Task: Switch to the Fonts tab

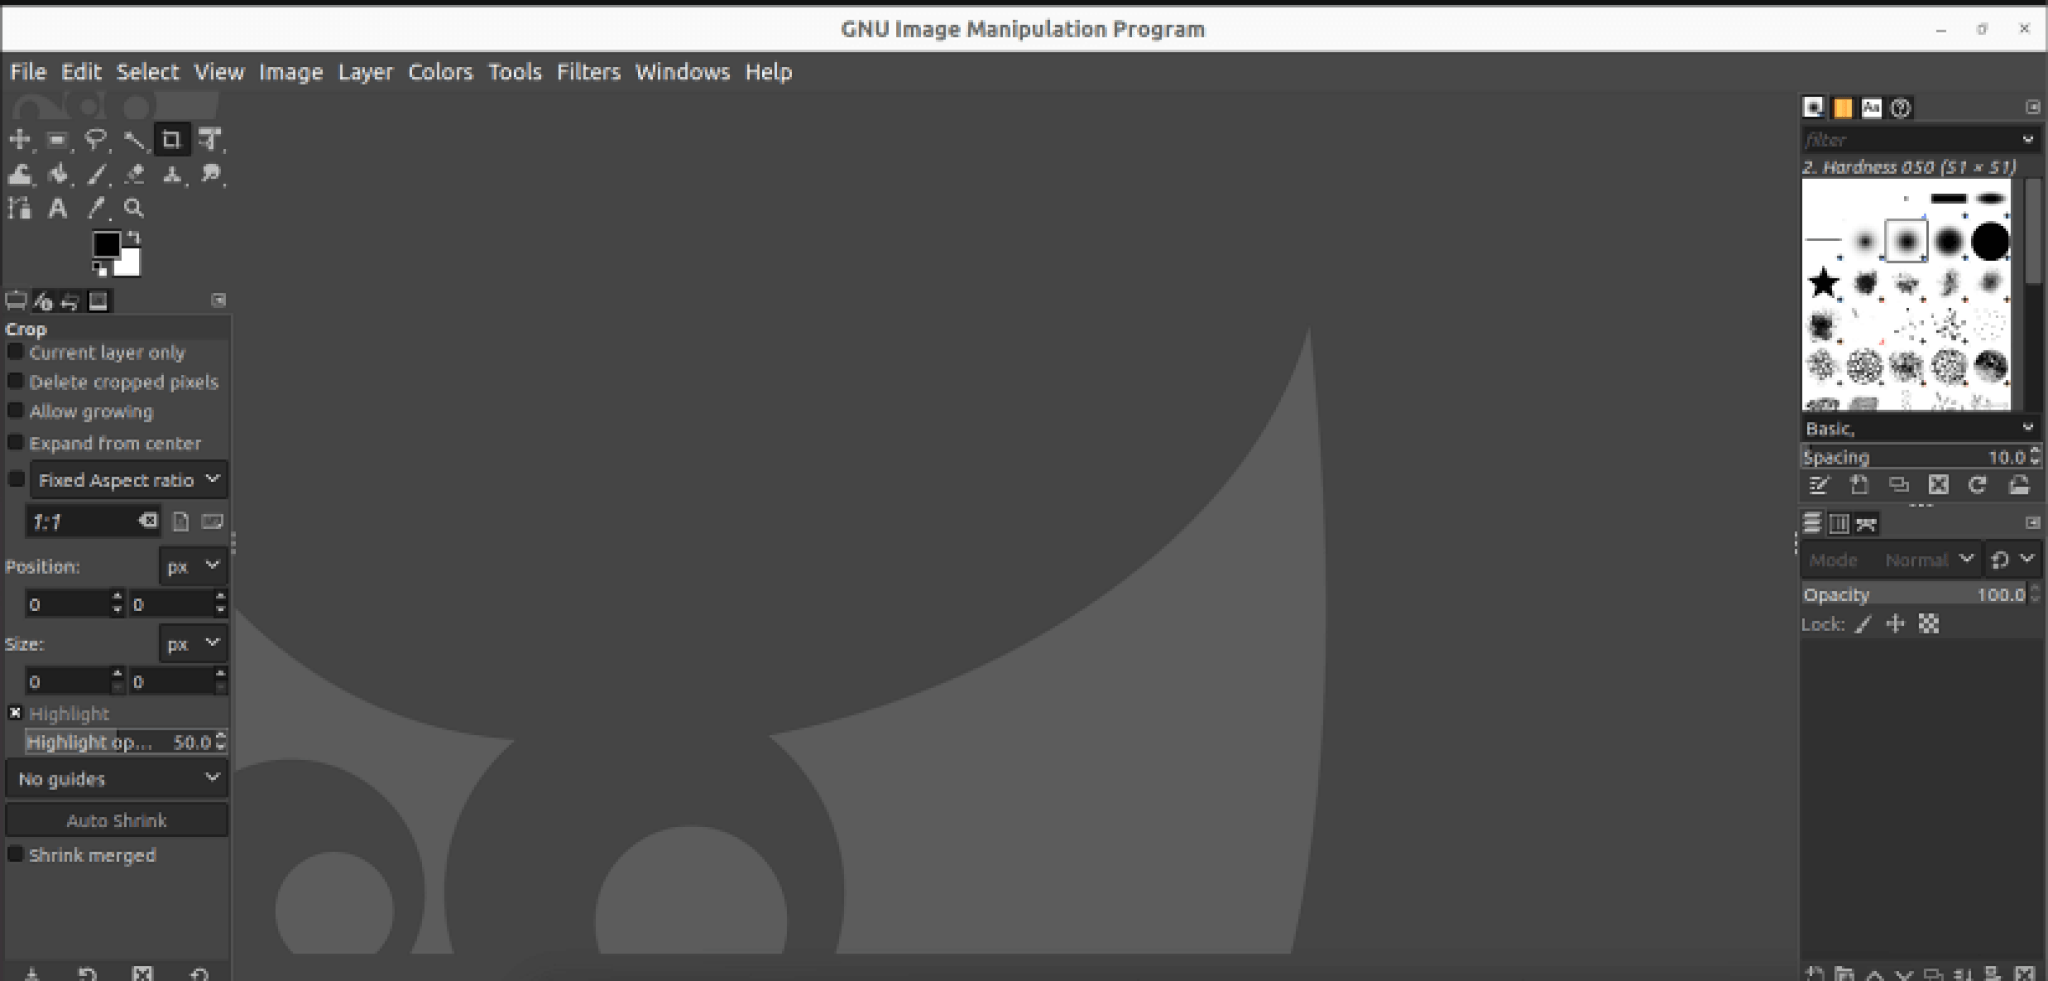Action: pyautogui.click(x=1871, y=108)
